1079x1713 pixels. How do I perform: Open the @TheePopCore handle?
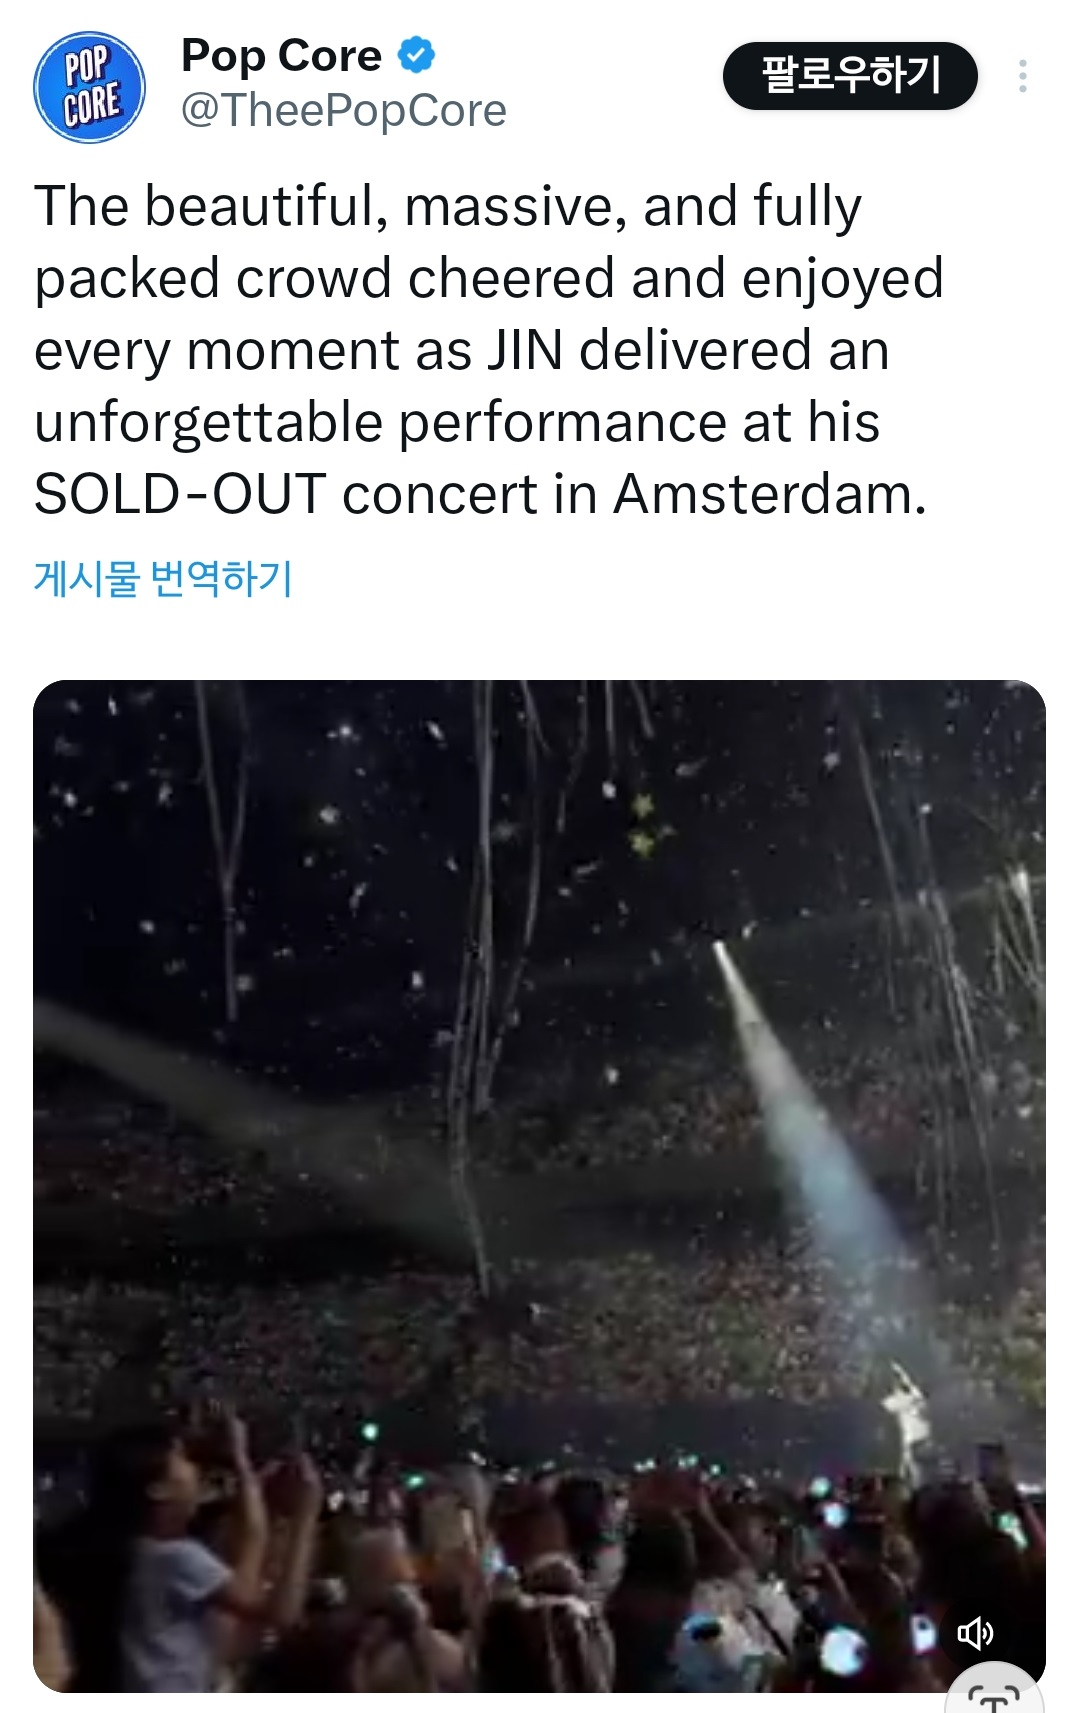click(x=343, y=111)
